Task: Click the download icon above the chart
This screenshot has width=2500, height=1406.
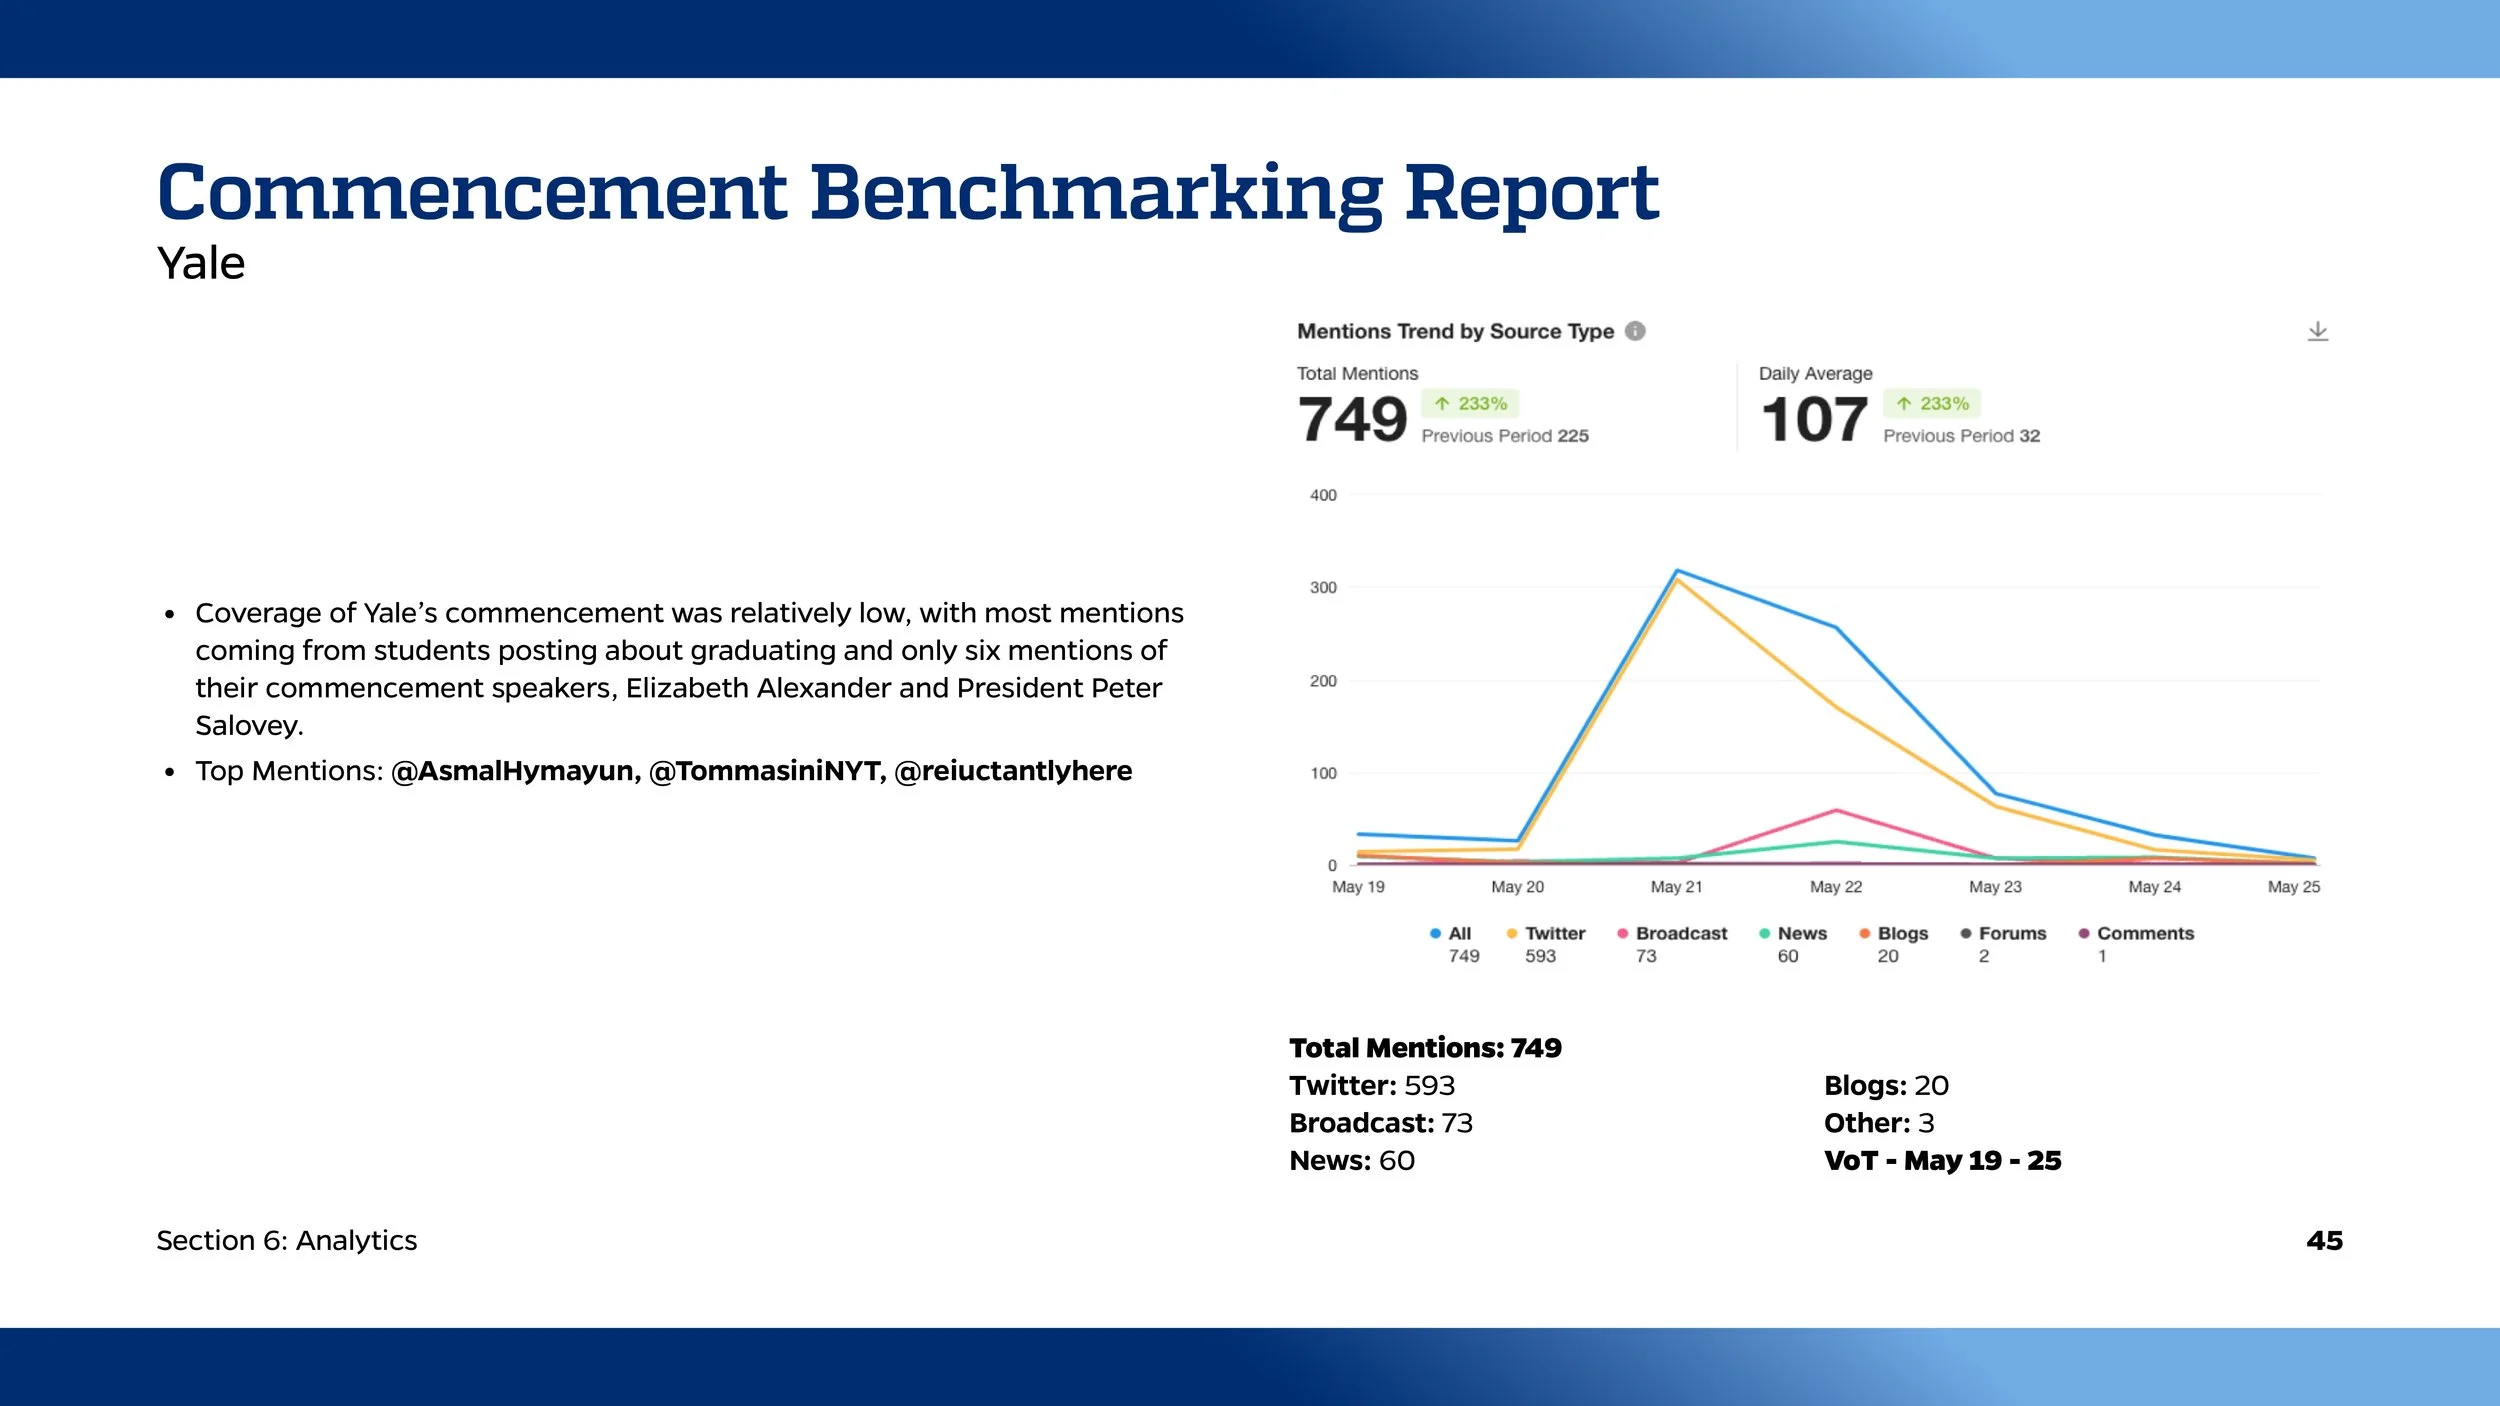Action: click(2319, 332)
